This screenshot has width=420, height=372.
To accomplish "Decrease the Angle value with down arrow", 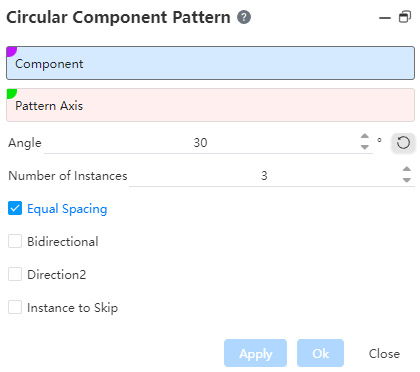I will [x=365, y=147].
